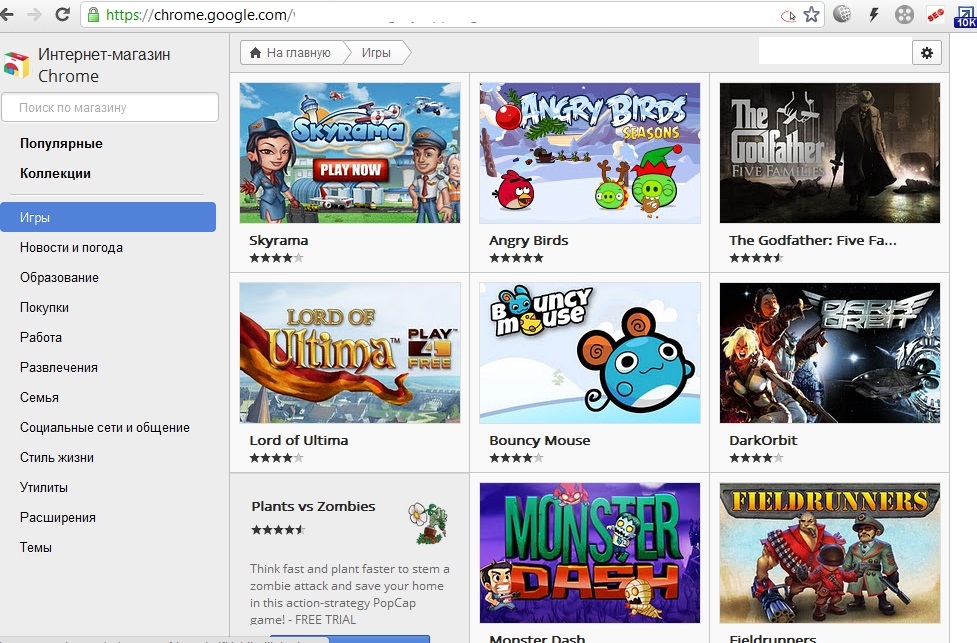977x643 pixels.
Task: Click the 'Игры' breadcrumb
Action: pyautogui.click(x=376, y=52)
